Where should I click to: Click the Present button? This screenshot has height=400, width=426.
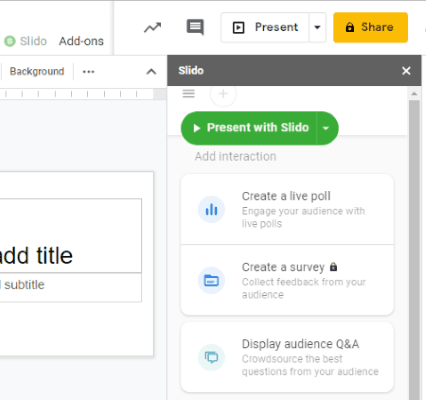click(x=265, y=27)
